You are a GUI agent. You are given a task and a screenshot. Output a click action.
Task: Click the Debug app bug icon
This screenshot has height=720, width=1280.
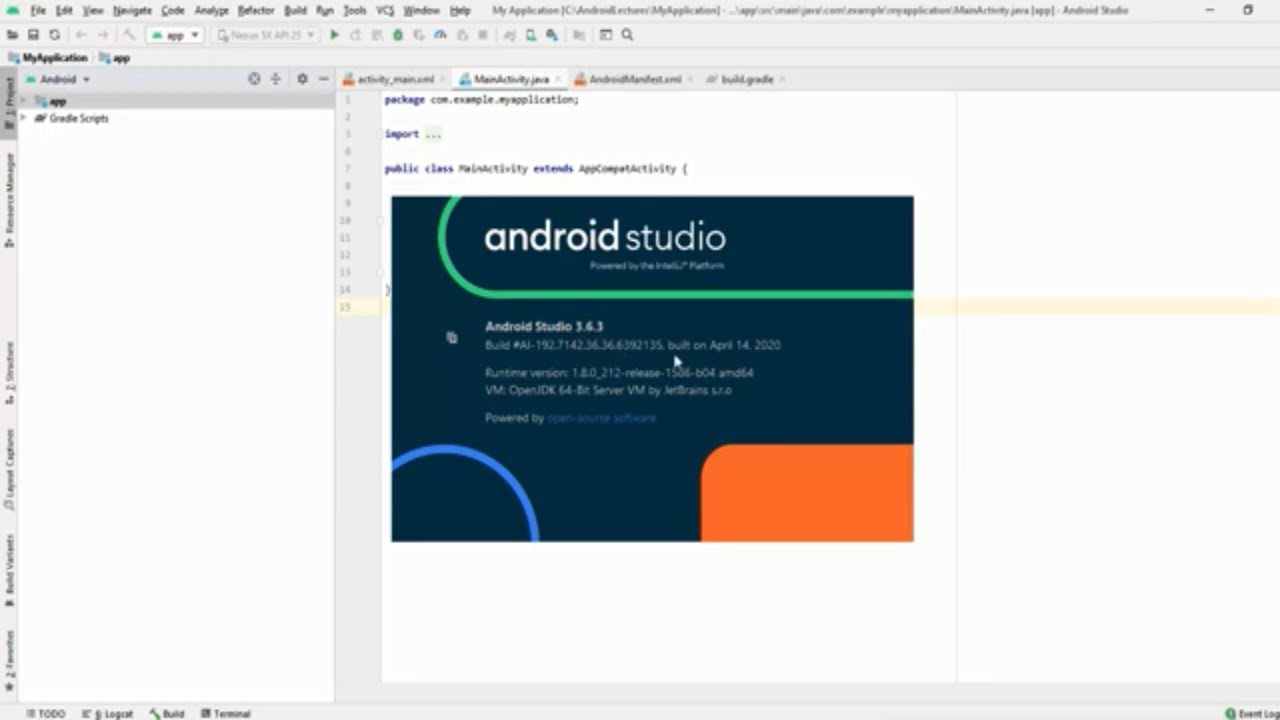[x=397, y=35]
